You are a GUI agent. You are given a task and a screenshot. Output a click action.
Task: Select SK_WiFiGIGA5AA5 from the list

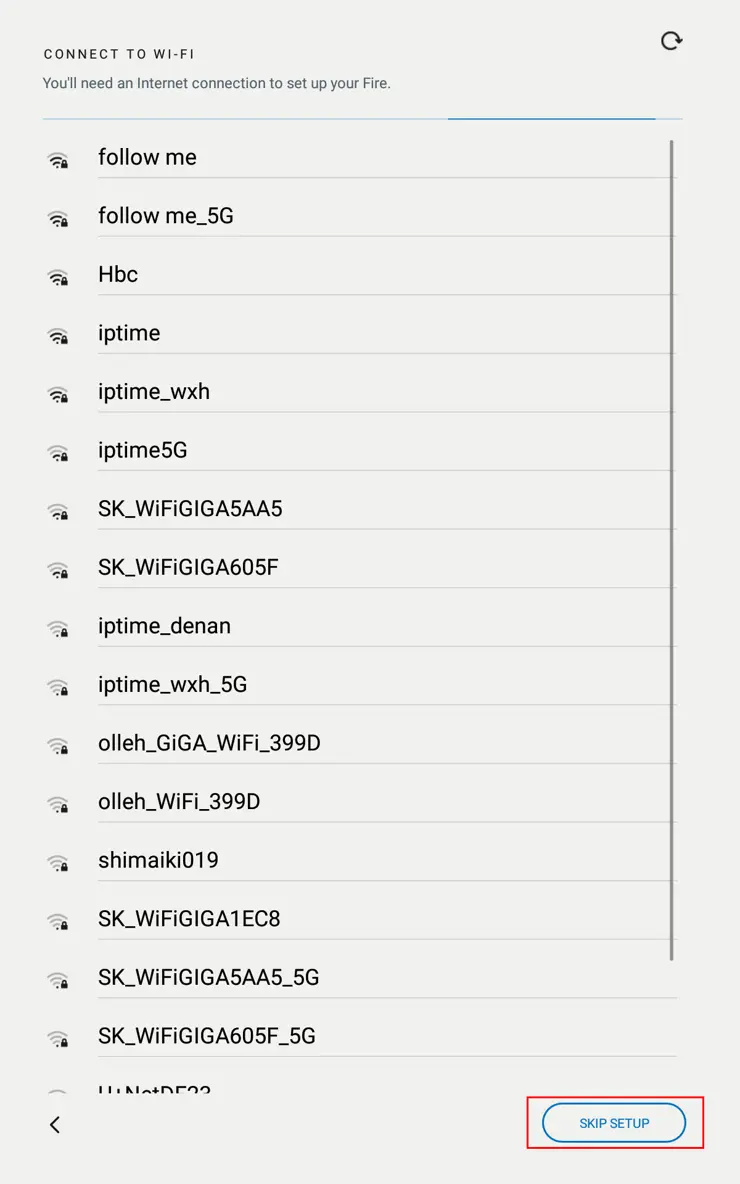tap(190, 509)
